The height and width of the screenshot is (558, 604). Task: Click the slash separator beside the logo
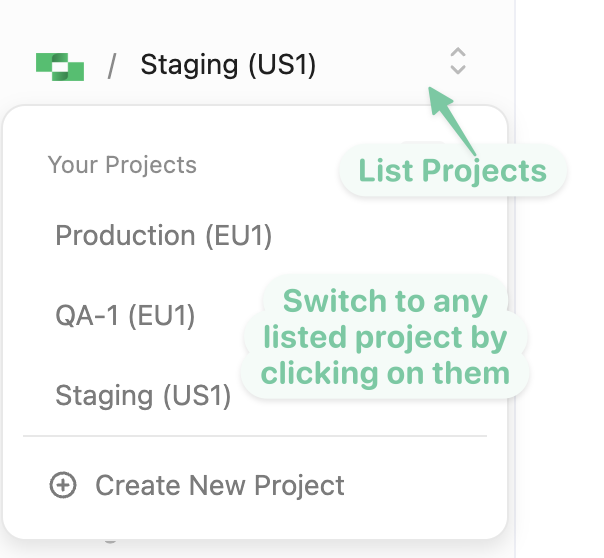pos(112,66)
